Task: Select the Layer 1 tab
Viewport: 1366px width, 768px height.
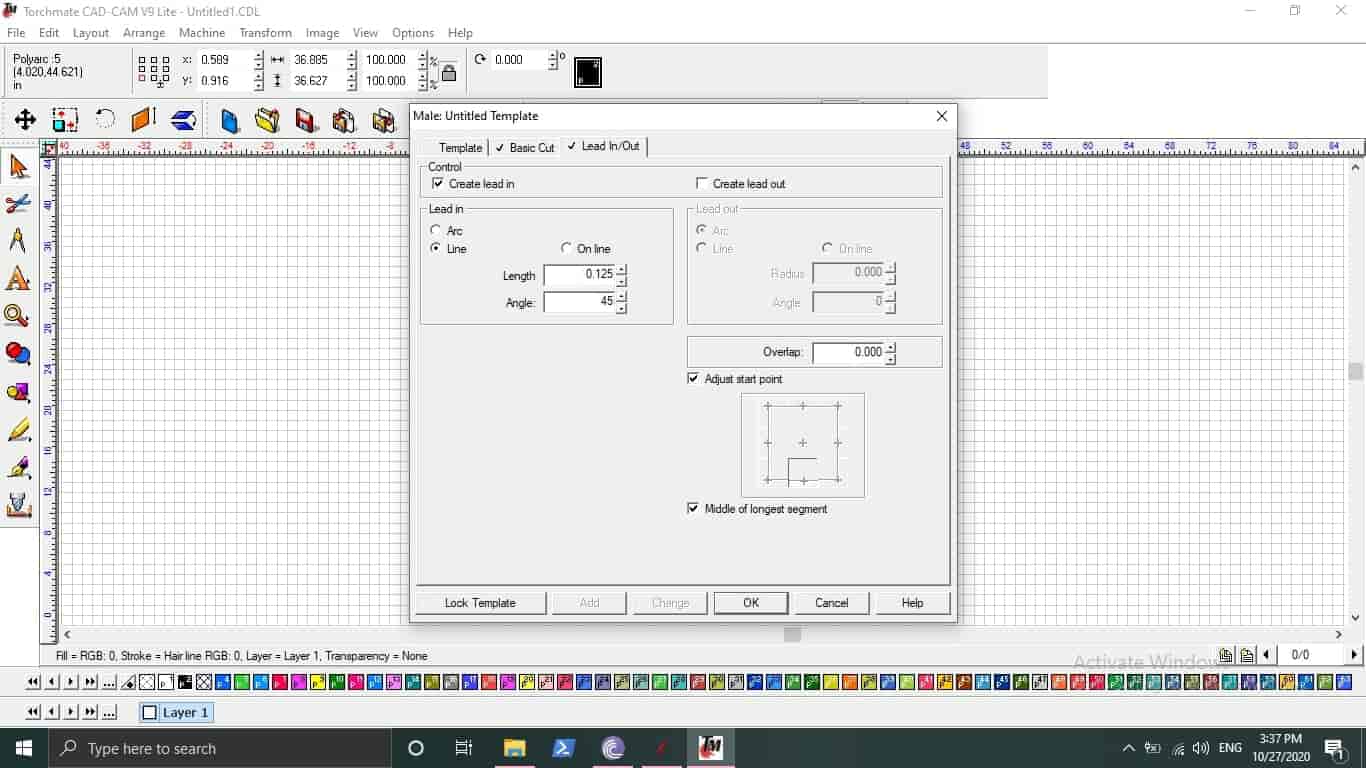Action: coord(176,713)
